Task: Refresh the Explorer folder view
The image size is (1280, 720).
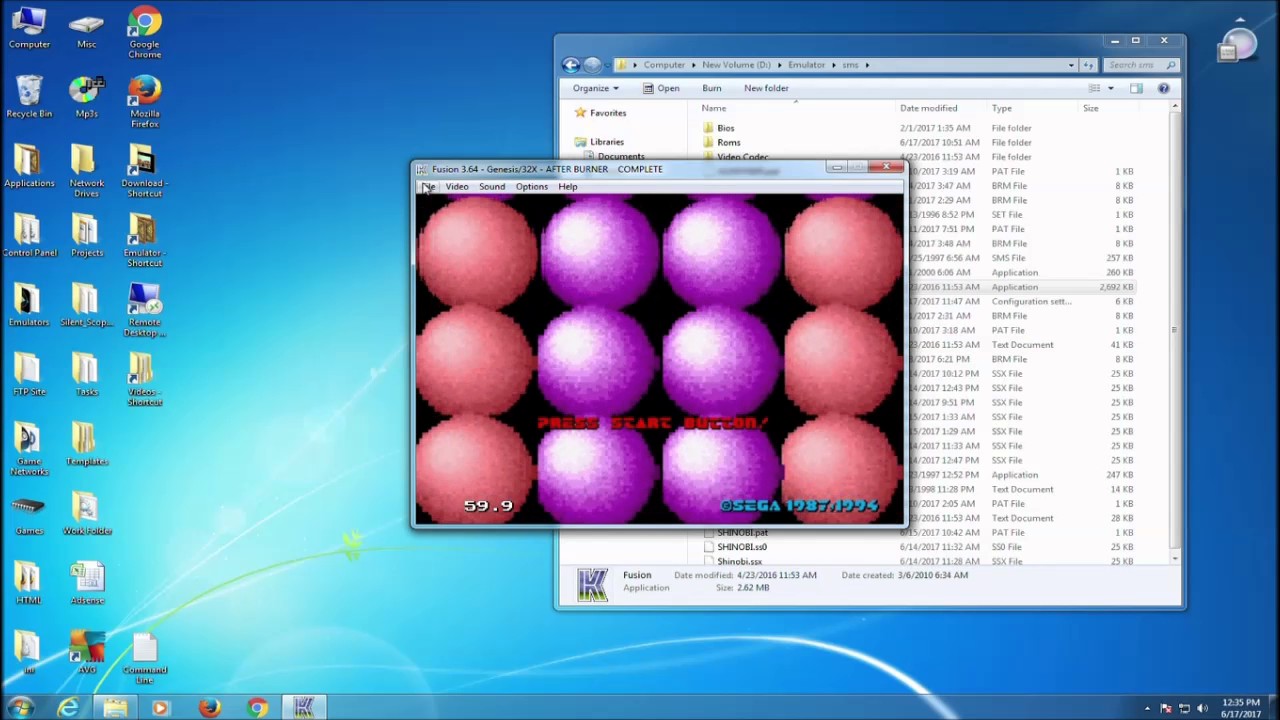Action: click(x=1088, y=65)
